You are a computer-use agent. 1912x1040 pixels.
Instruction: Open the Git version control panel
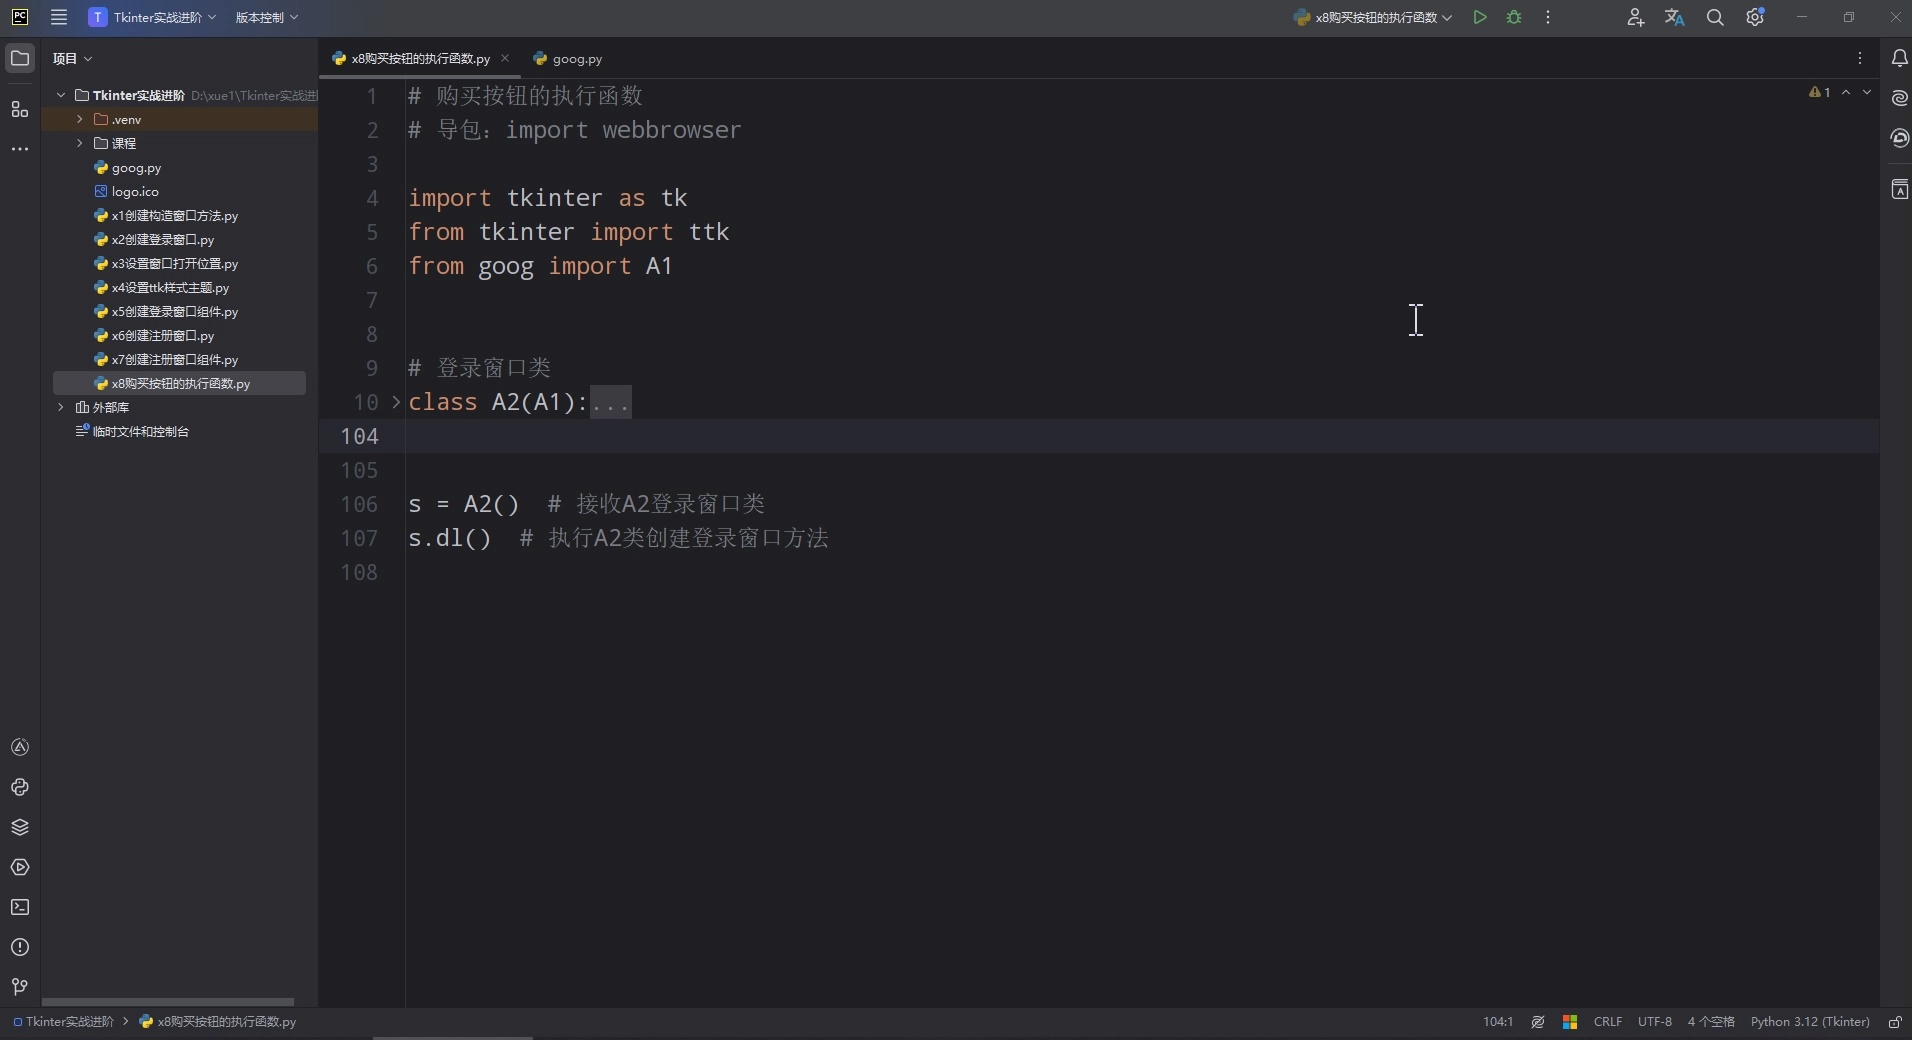(19, 988)
